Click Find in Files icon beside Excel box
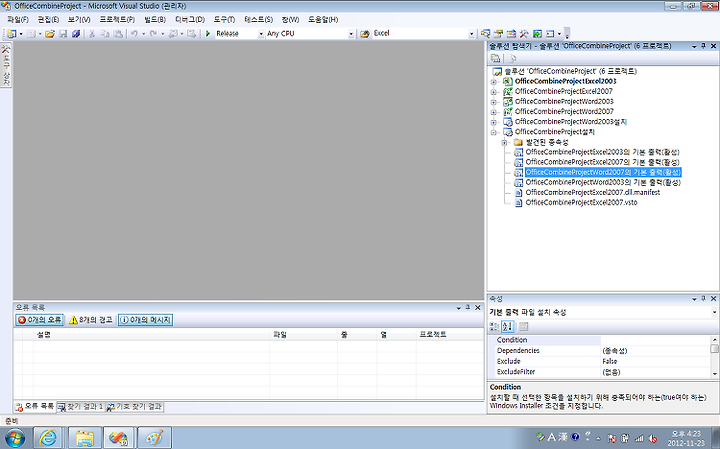Screen dimensions: 720x449 pyautogui.click(x=365, y=34)
